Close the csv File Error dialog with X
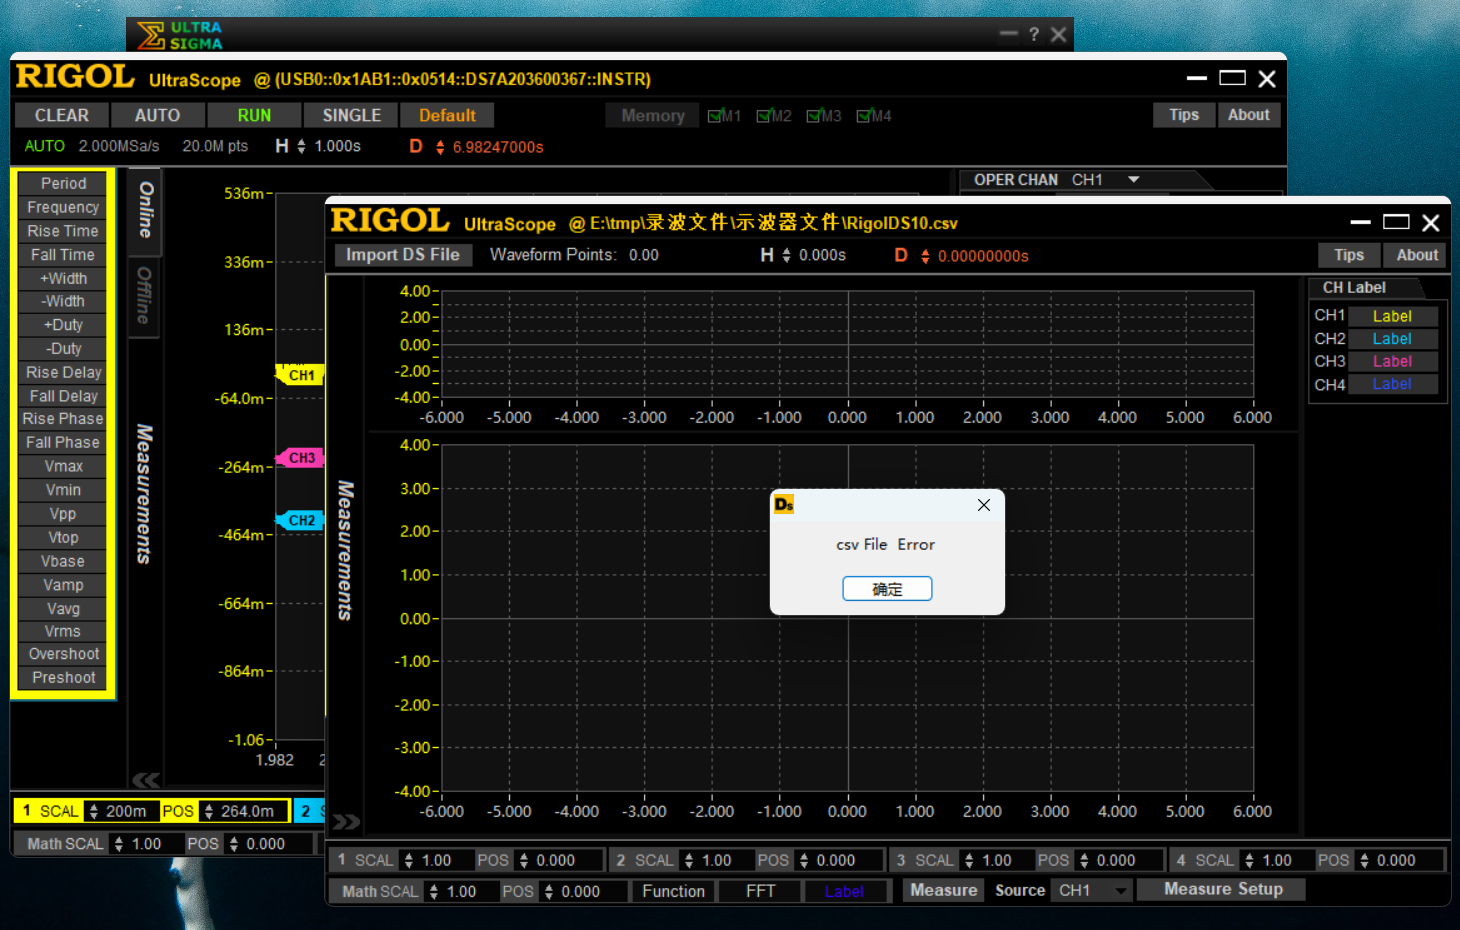Viewport: 1460px width, 930px height. tap(984, 505)
